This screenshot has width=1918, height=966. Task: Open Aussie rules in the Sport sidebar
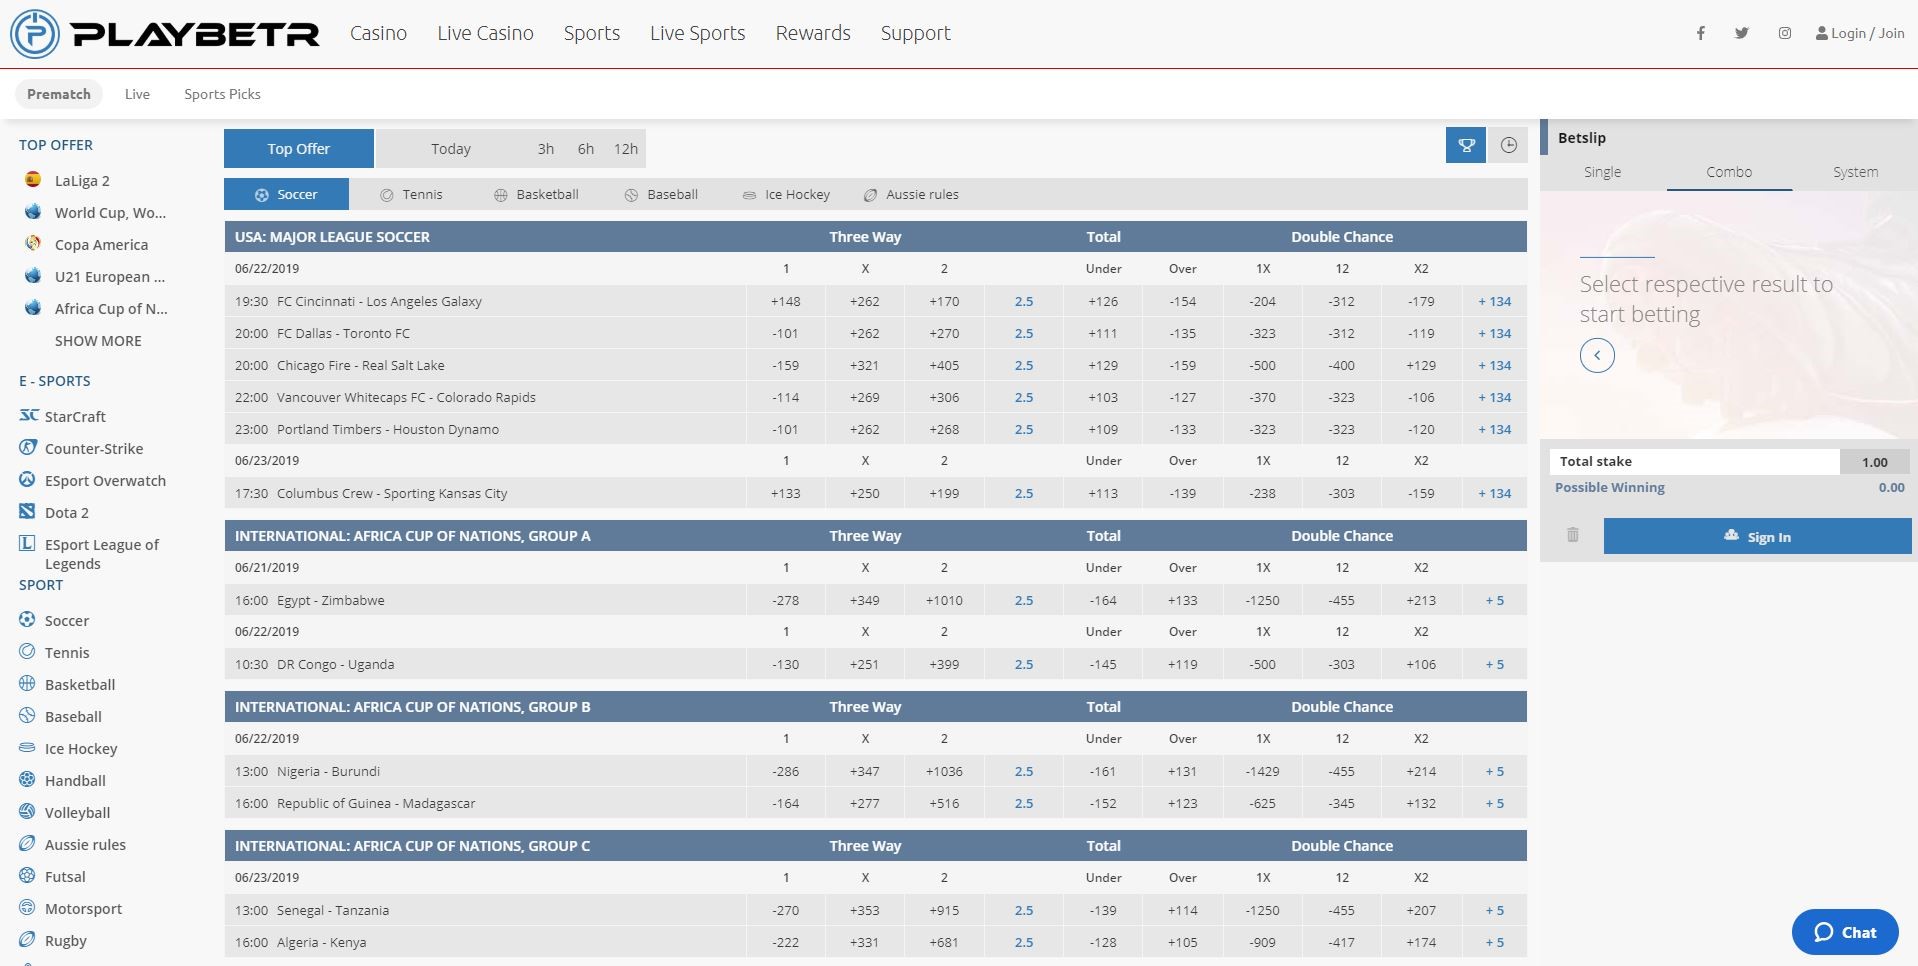72,844
